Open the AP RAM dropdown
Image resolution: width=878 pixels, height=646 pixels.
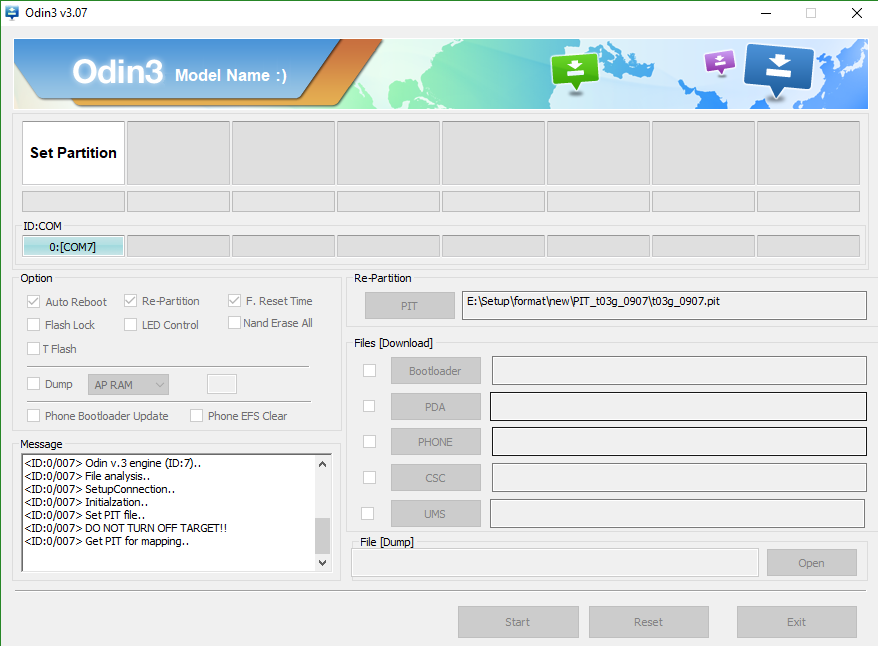pos(128,385)
